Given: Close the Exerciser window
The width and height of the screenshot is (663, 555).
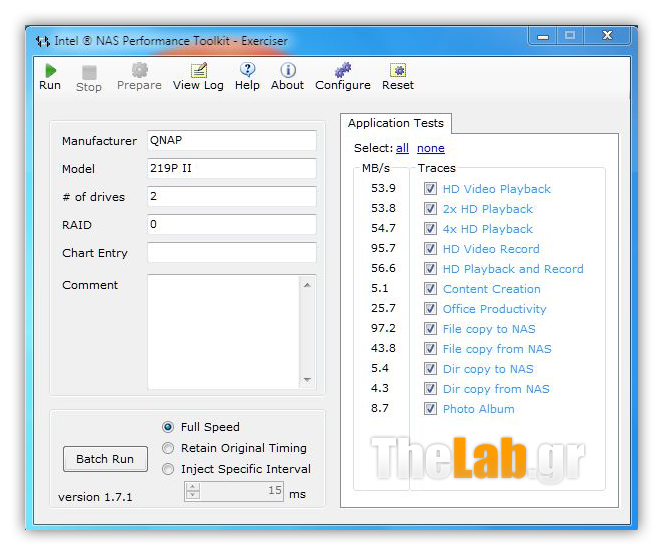Looking at the screenshot, I should [x=607, y=36].
